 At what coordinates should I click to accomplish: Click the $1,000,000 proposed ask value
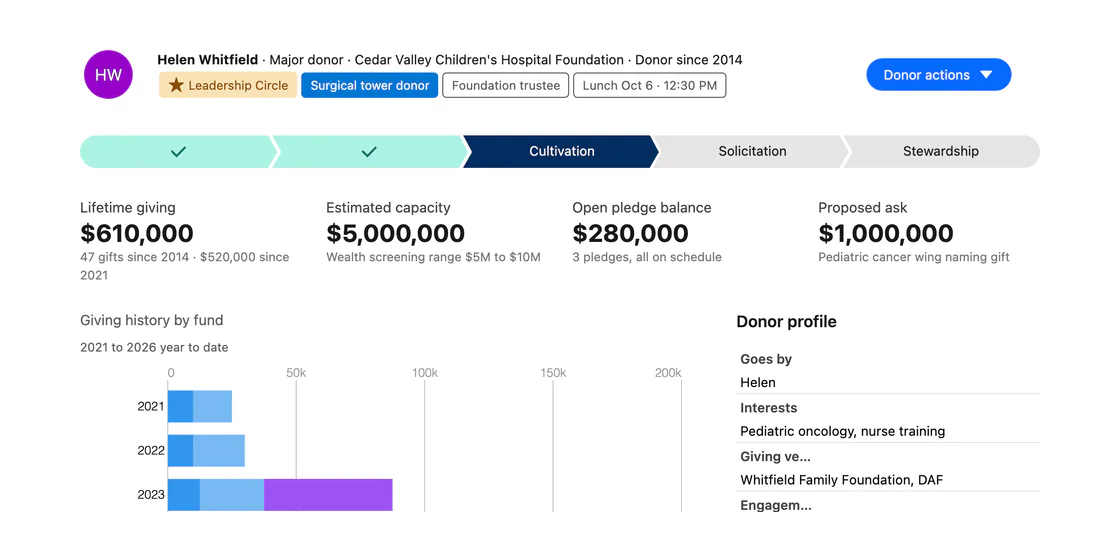click(x=886, y=233)
